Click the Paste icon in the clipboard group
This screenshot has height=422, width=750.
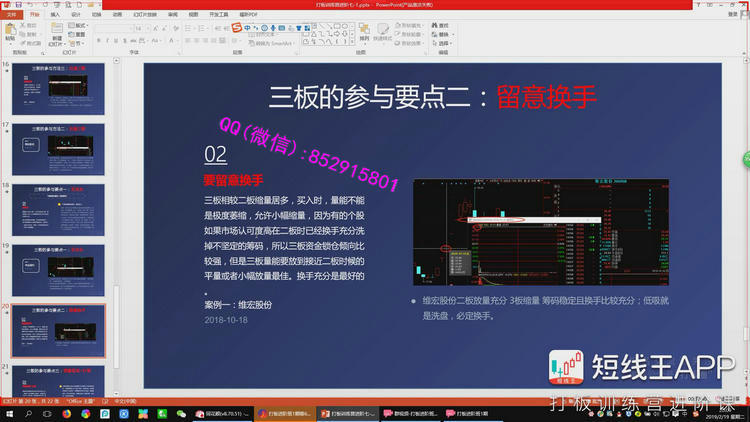pos(11,32)
